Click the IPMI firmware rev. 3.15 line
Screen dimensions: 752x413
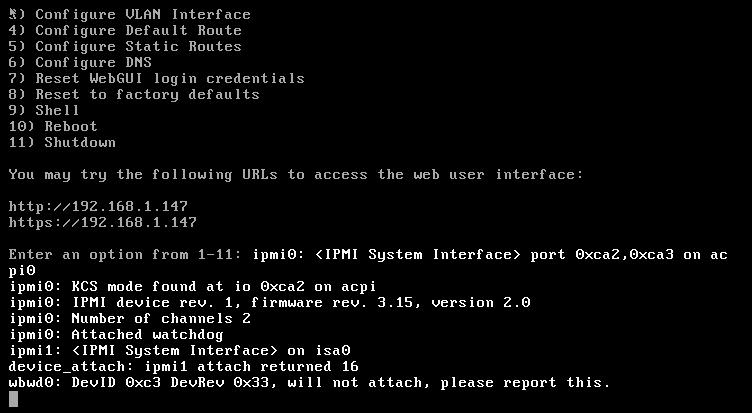point(270,302)
